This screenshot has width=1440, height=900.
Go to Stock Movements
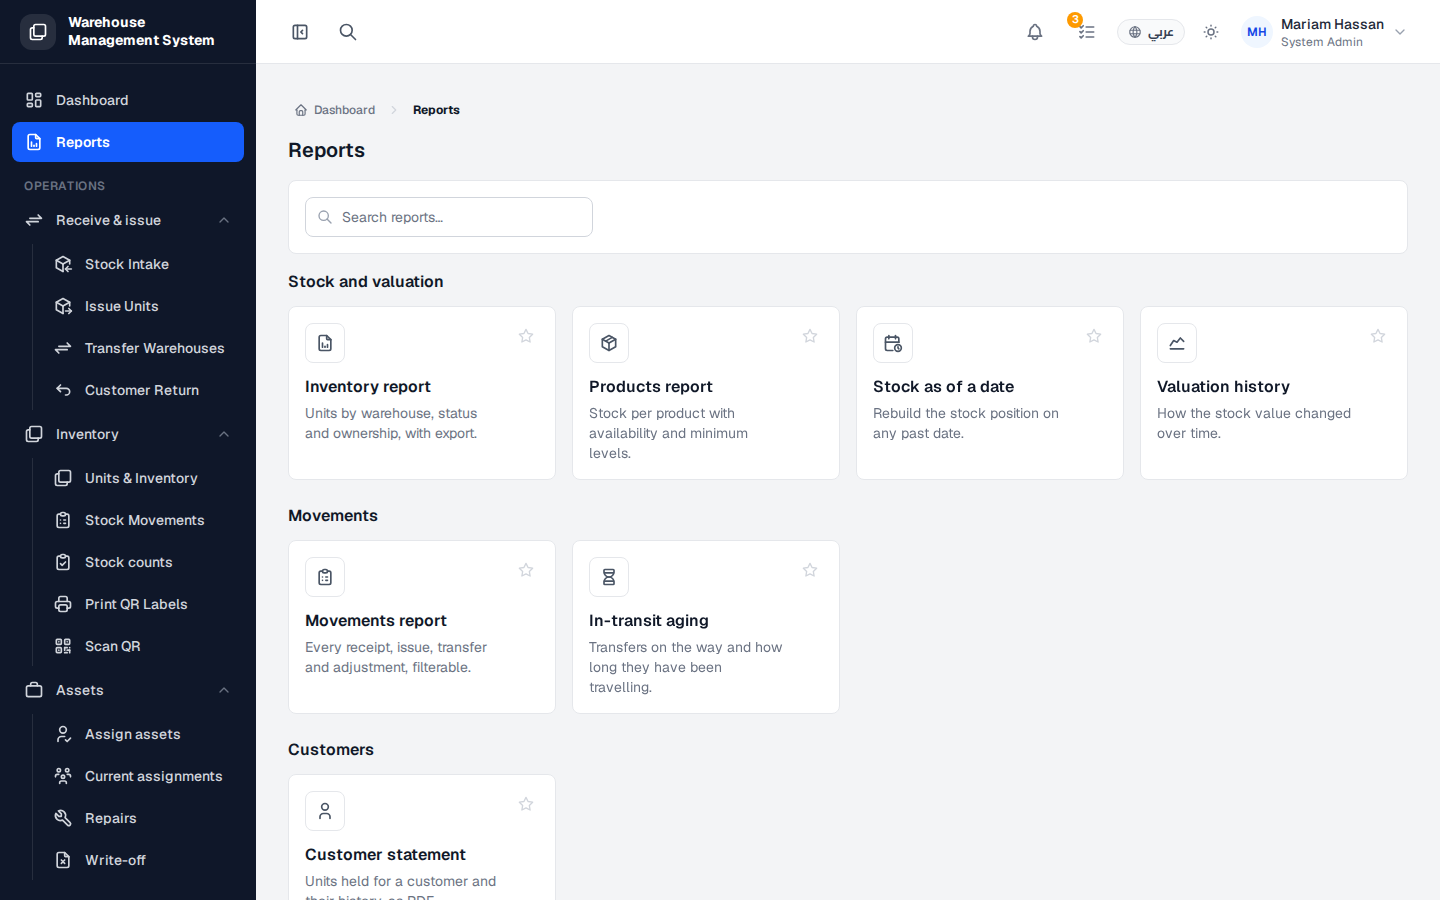(142, 520)
